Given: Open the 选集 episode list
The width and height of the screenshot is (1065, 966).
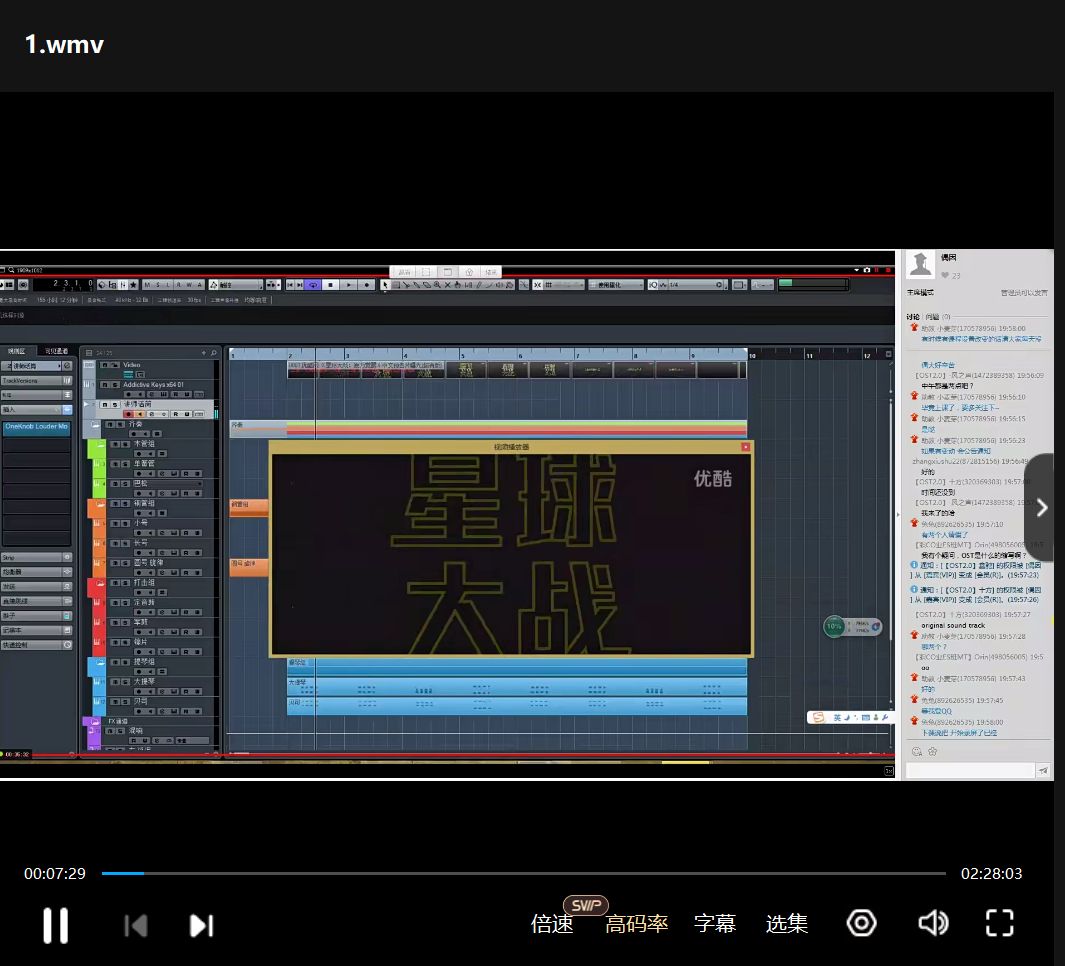Looking at the screenshot, I should point(787,923).
